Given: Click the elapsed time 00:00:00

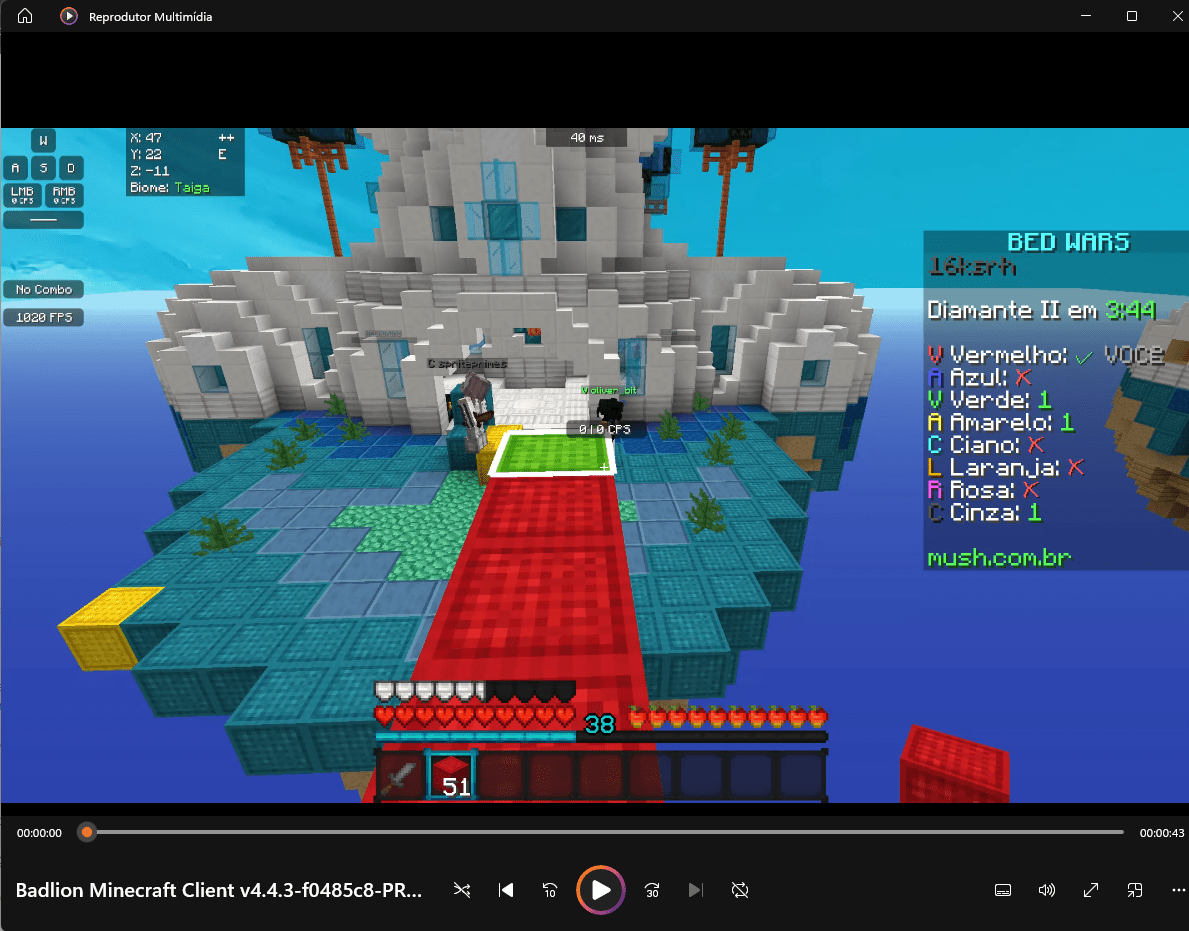Looking at the screenshot, I should click(39, 833).
